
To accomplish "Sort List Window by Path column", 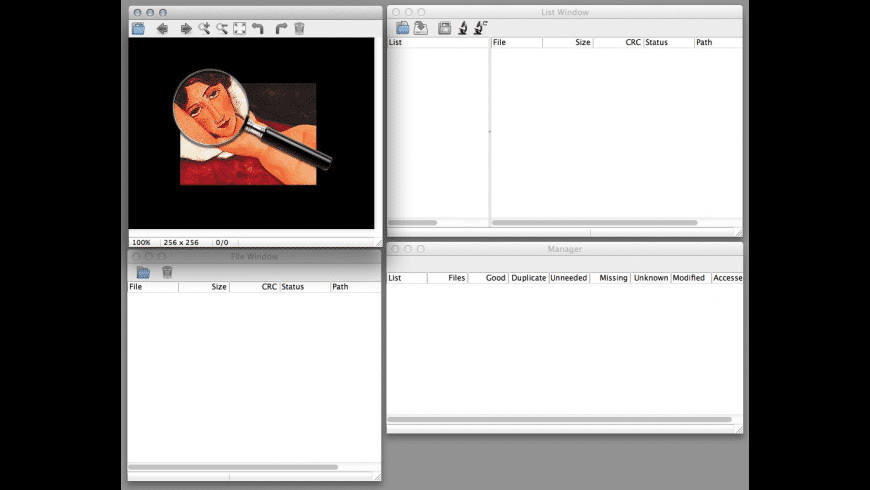I will pyautogui.click(x=719, y=42).
